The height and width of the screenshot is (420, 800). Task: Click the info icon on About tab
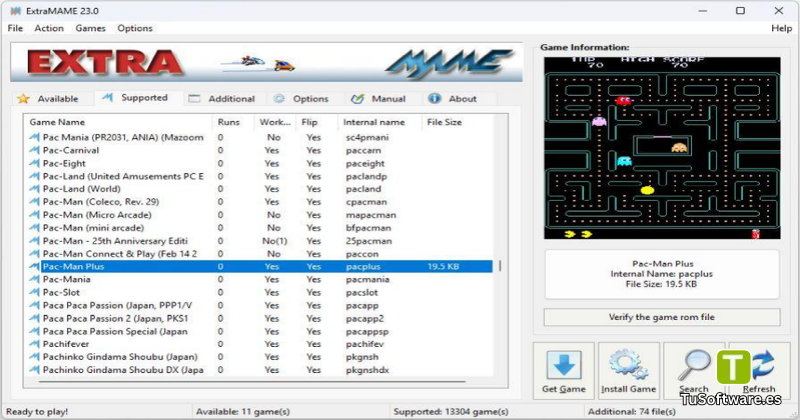click(434, 98)
